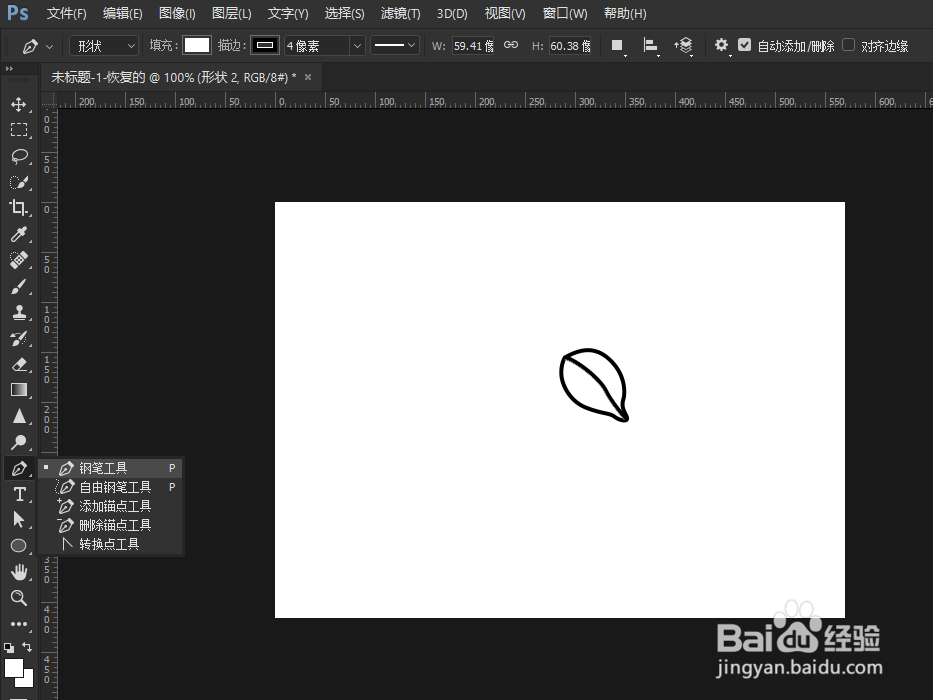
Task: Click the Pen tool in toolbar
Action: point(18,468)
